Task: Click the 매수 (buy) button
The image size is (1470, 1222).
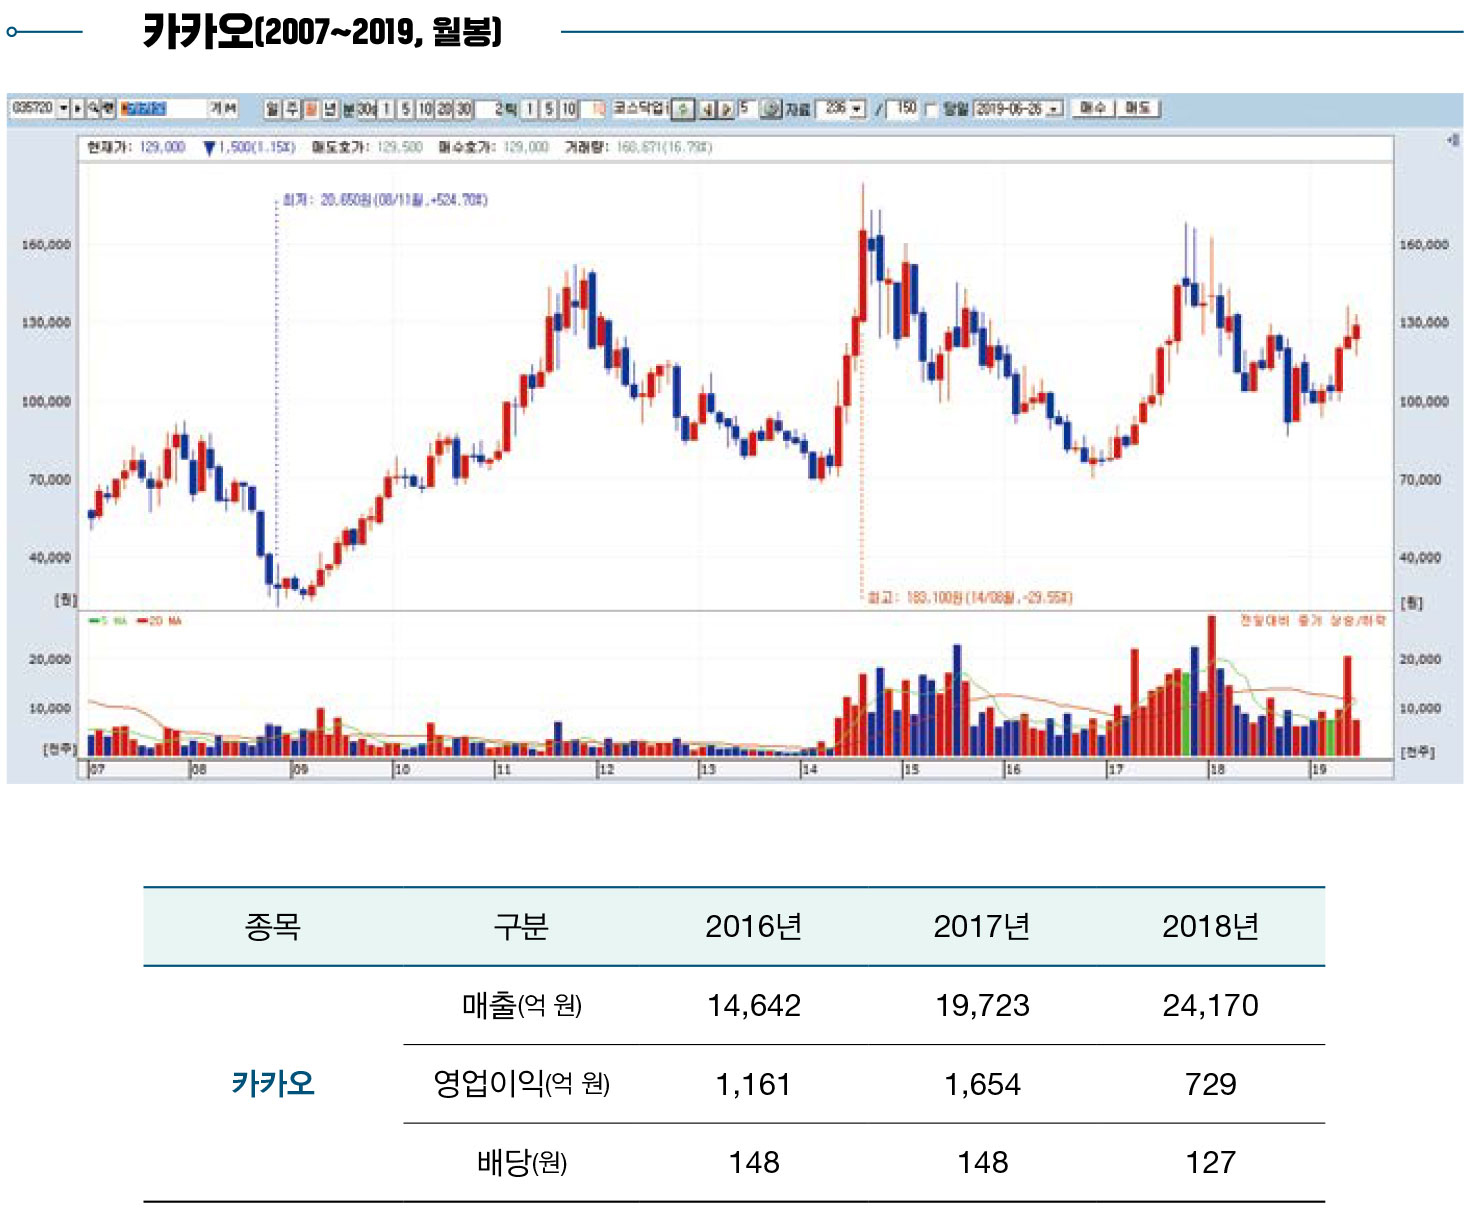Action: click(1093, 108)
